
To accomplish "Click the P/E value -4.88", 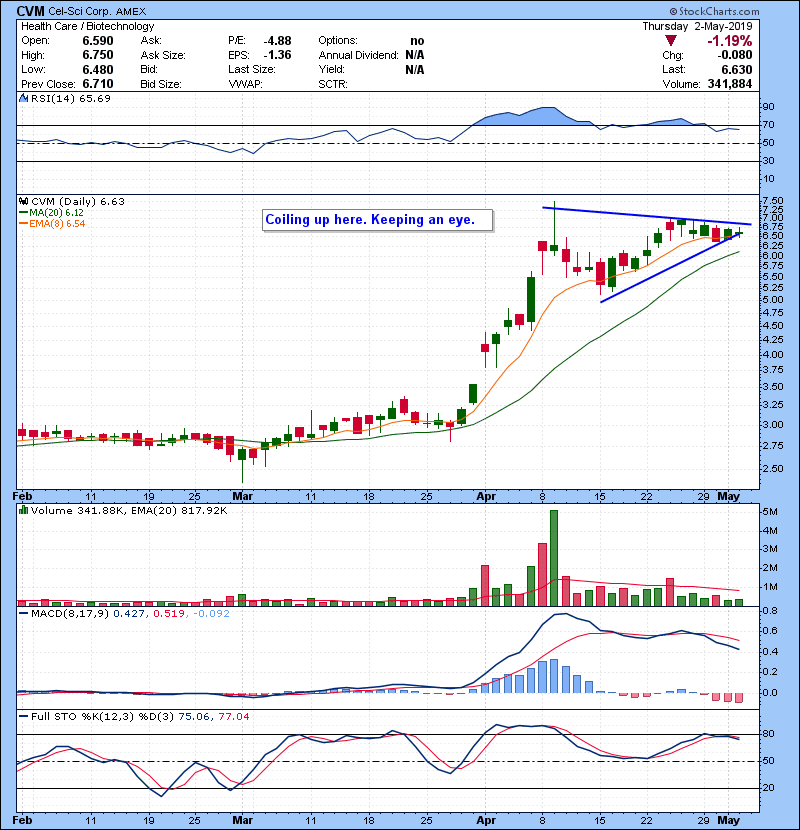I will pyautogui.click(x=277, y=41).
